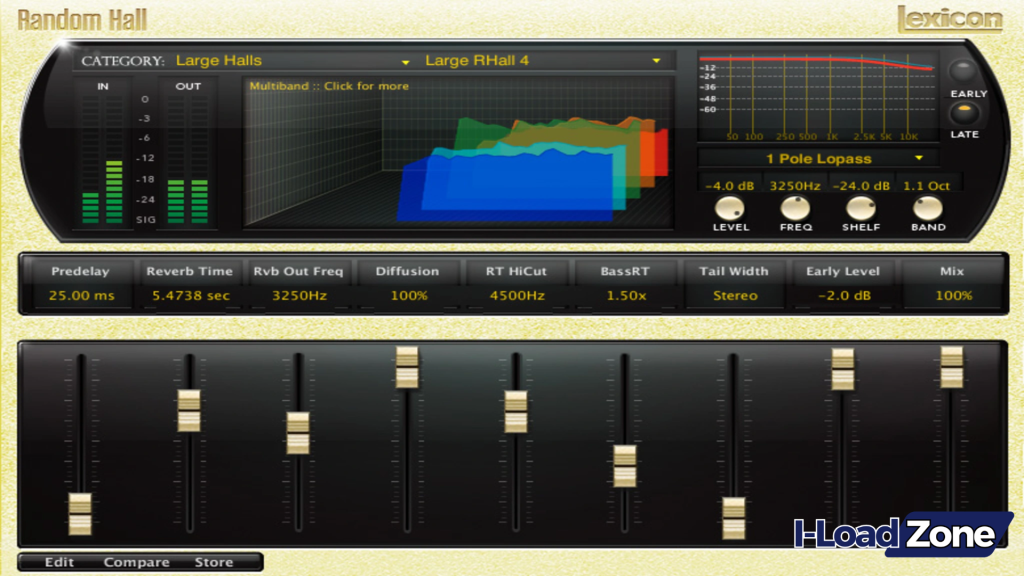This screenshot has width=1024, height=576.
Task: Select the Early Level -2.0 dB value
Action: pyautogui.click(x=844, y=296)
